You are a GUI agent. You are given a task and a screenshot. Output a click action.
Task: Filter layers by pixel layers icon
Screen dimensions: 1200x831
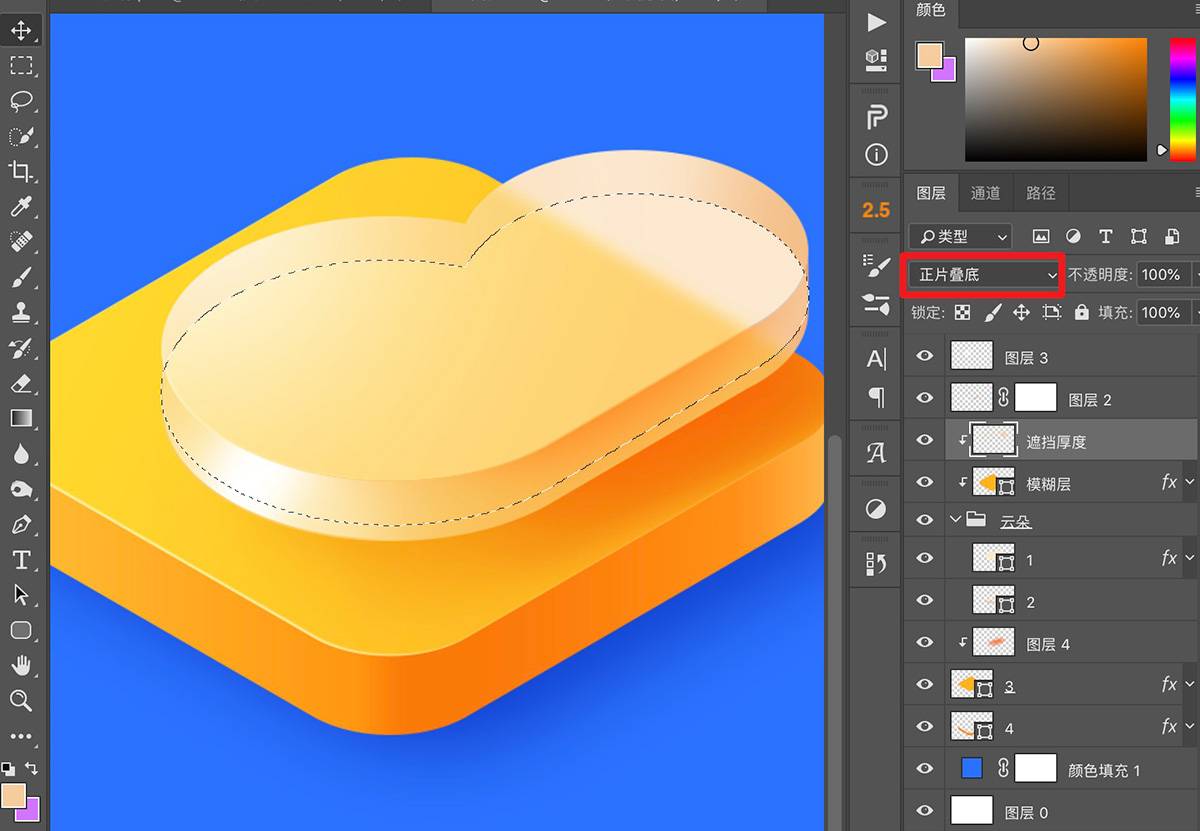(1041, 237)
